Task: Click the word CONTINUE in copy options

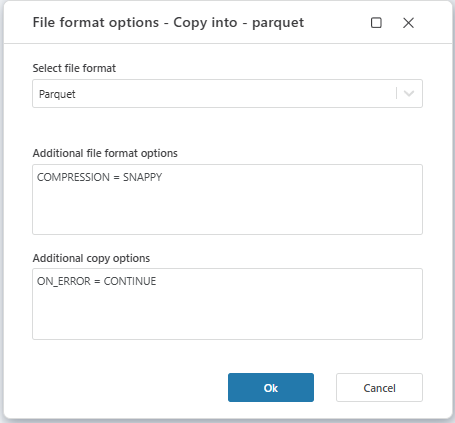Action: [130, 281]
